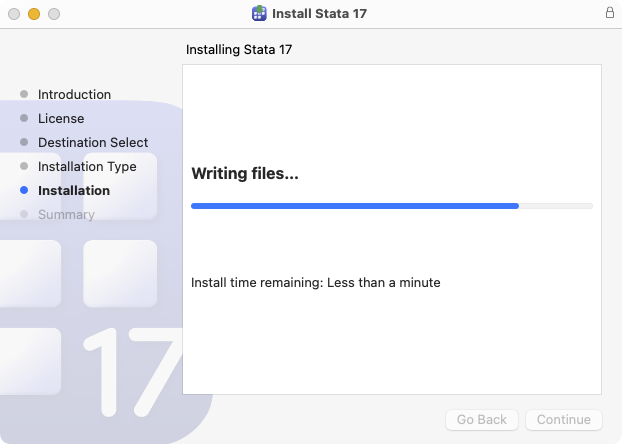Click the blue bullet beside Installation
This screenshot has width=622, height=444.
24,190
